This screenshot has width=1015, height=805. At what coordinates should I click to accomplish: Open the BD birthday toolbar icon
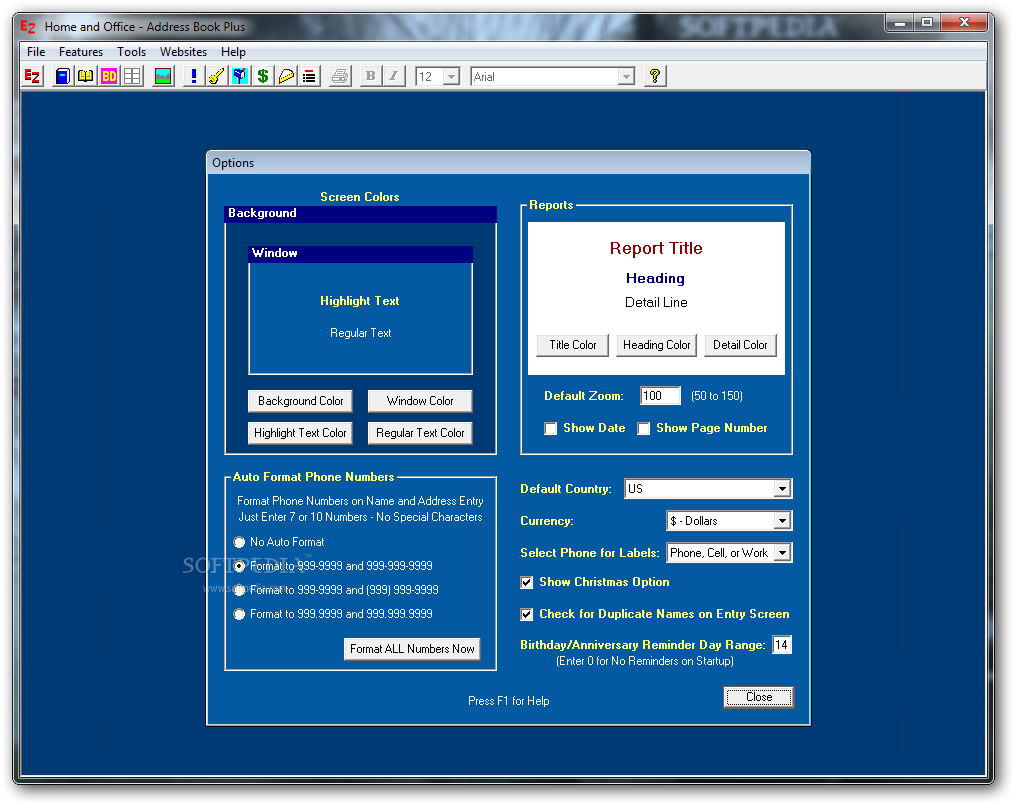click(109, 76)
